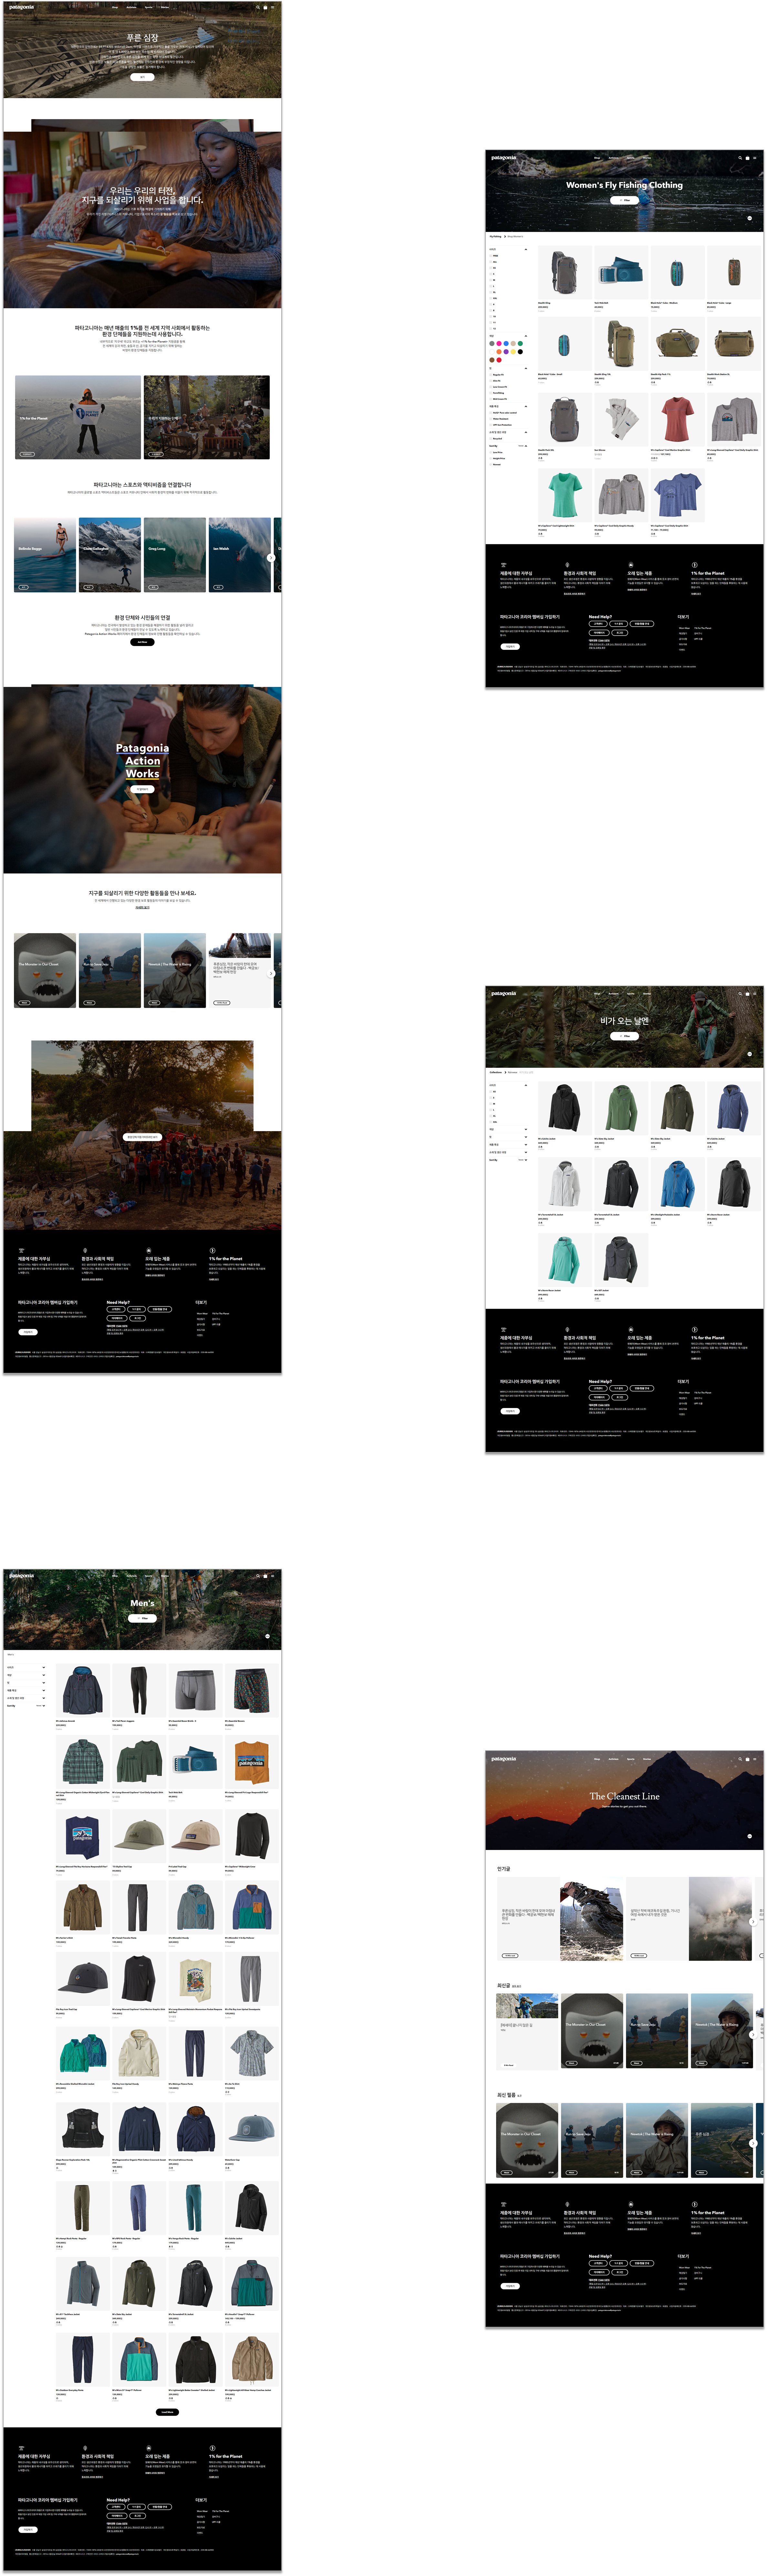Click Filter button on Women's Fly Fishing hero
The image size is (767, 2576).
click(625, 200)
